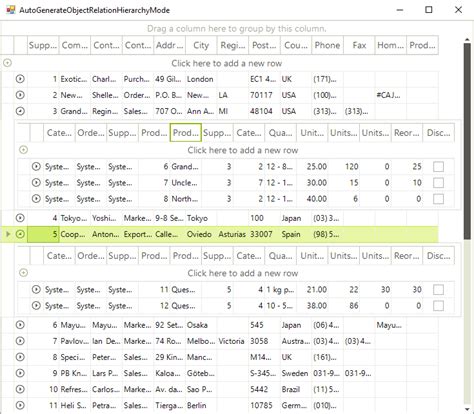This screenshot has width=474, height=414.
Task: Select the Oviedo city cell
Action: pyautogui.click(x=201, y=234)
